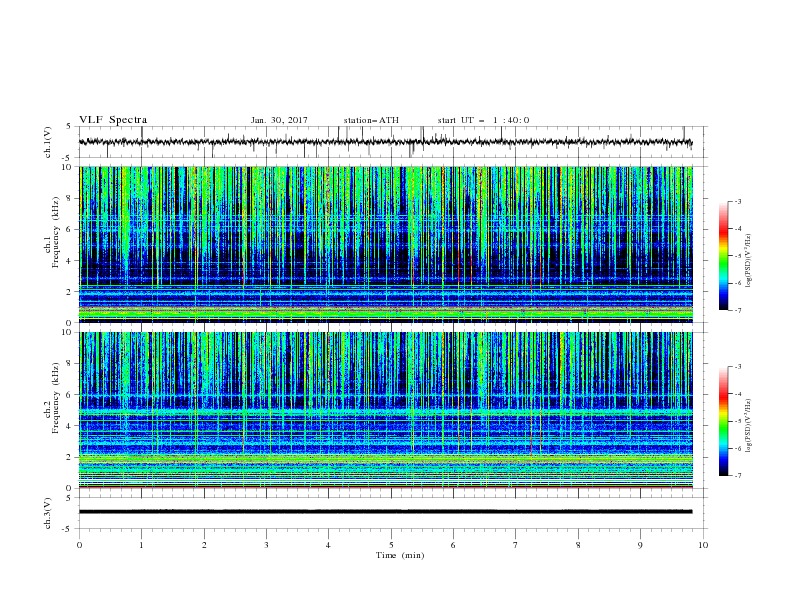Viewport: 792px width, 612px height.
Task: Select the "ch.3(V)" axis label
Action: 48,513
